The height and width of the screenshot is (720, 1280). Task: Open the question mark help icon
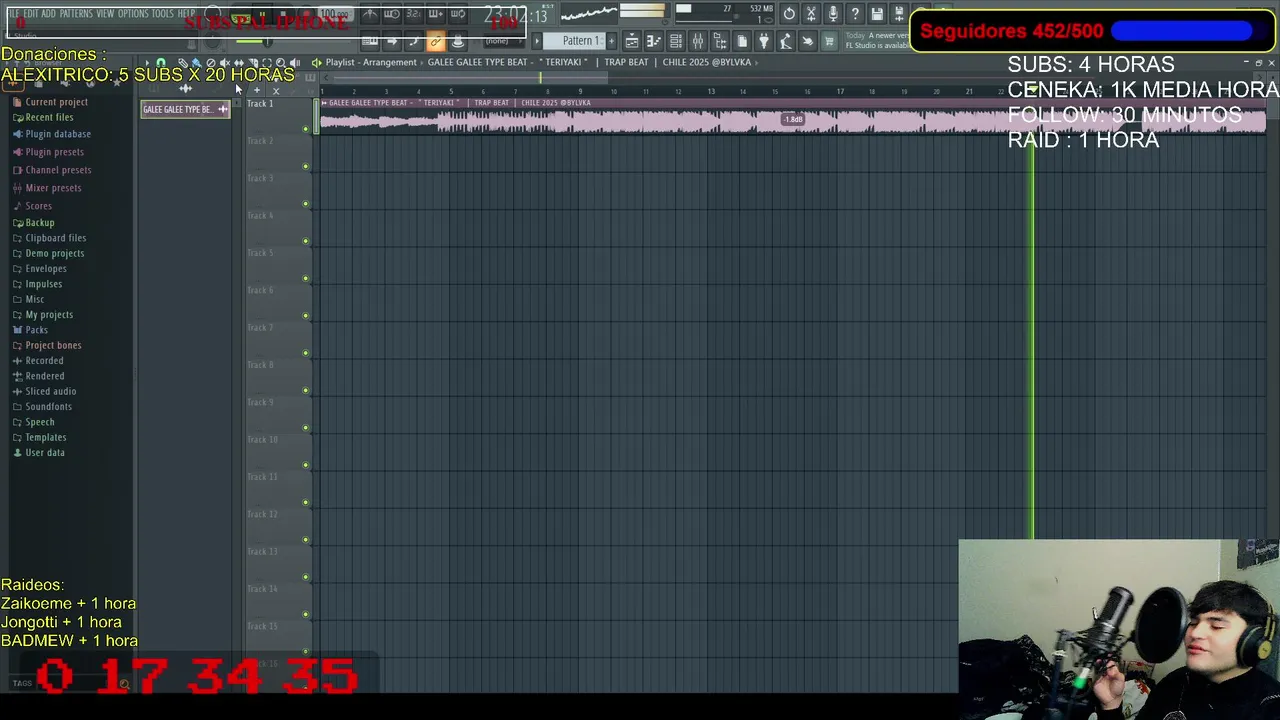855,14
